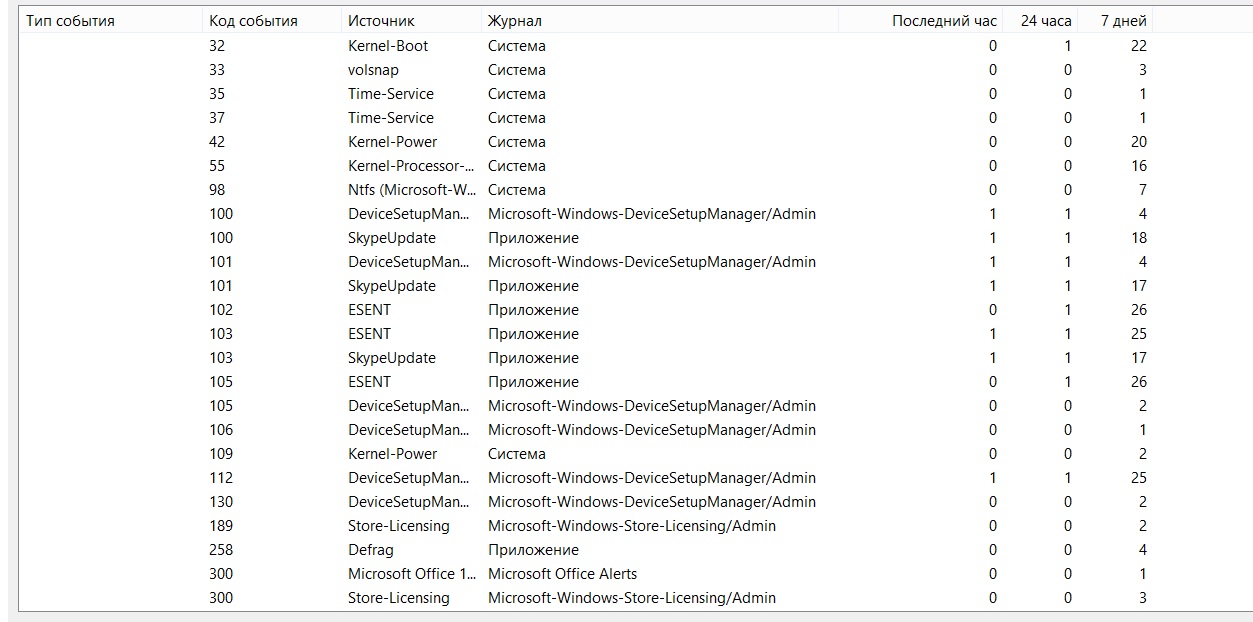Select Kernel-Power event with code 109
1253x622 pixels.
click(x=392, y=454)
